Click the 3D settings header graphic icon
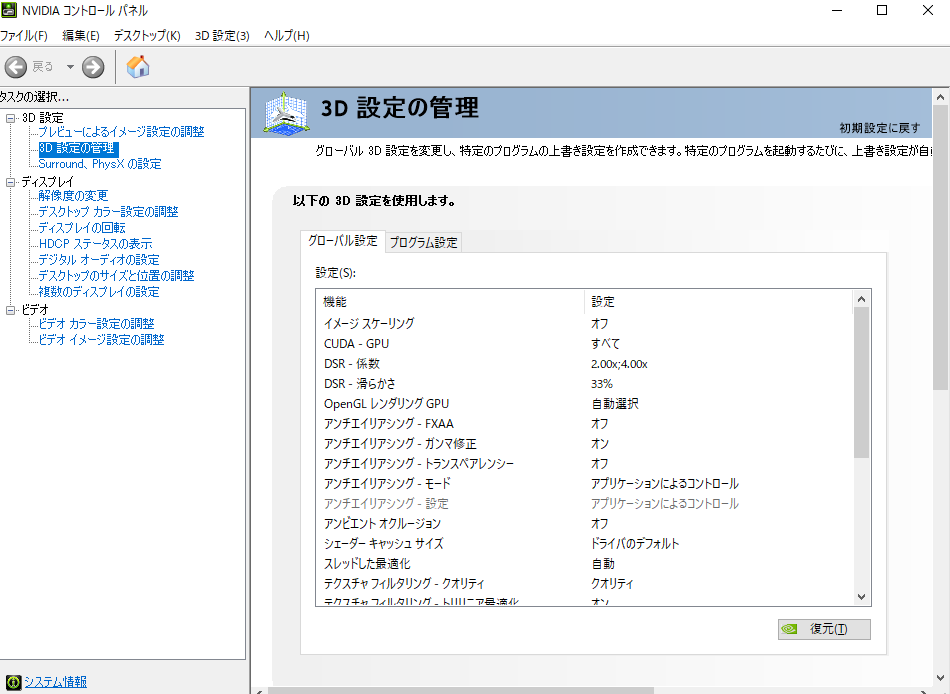The height and width of the screenshot is (694, 950). click(286, 112)
